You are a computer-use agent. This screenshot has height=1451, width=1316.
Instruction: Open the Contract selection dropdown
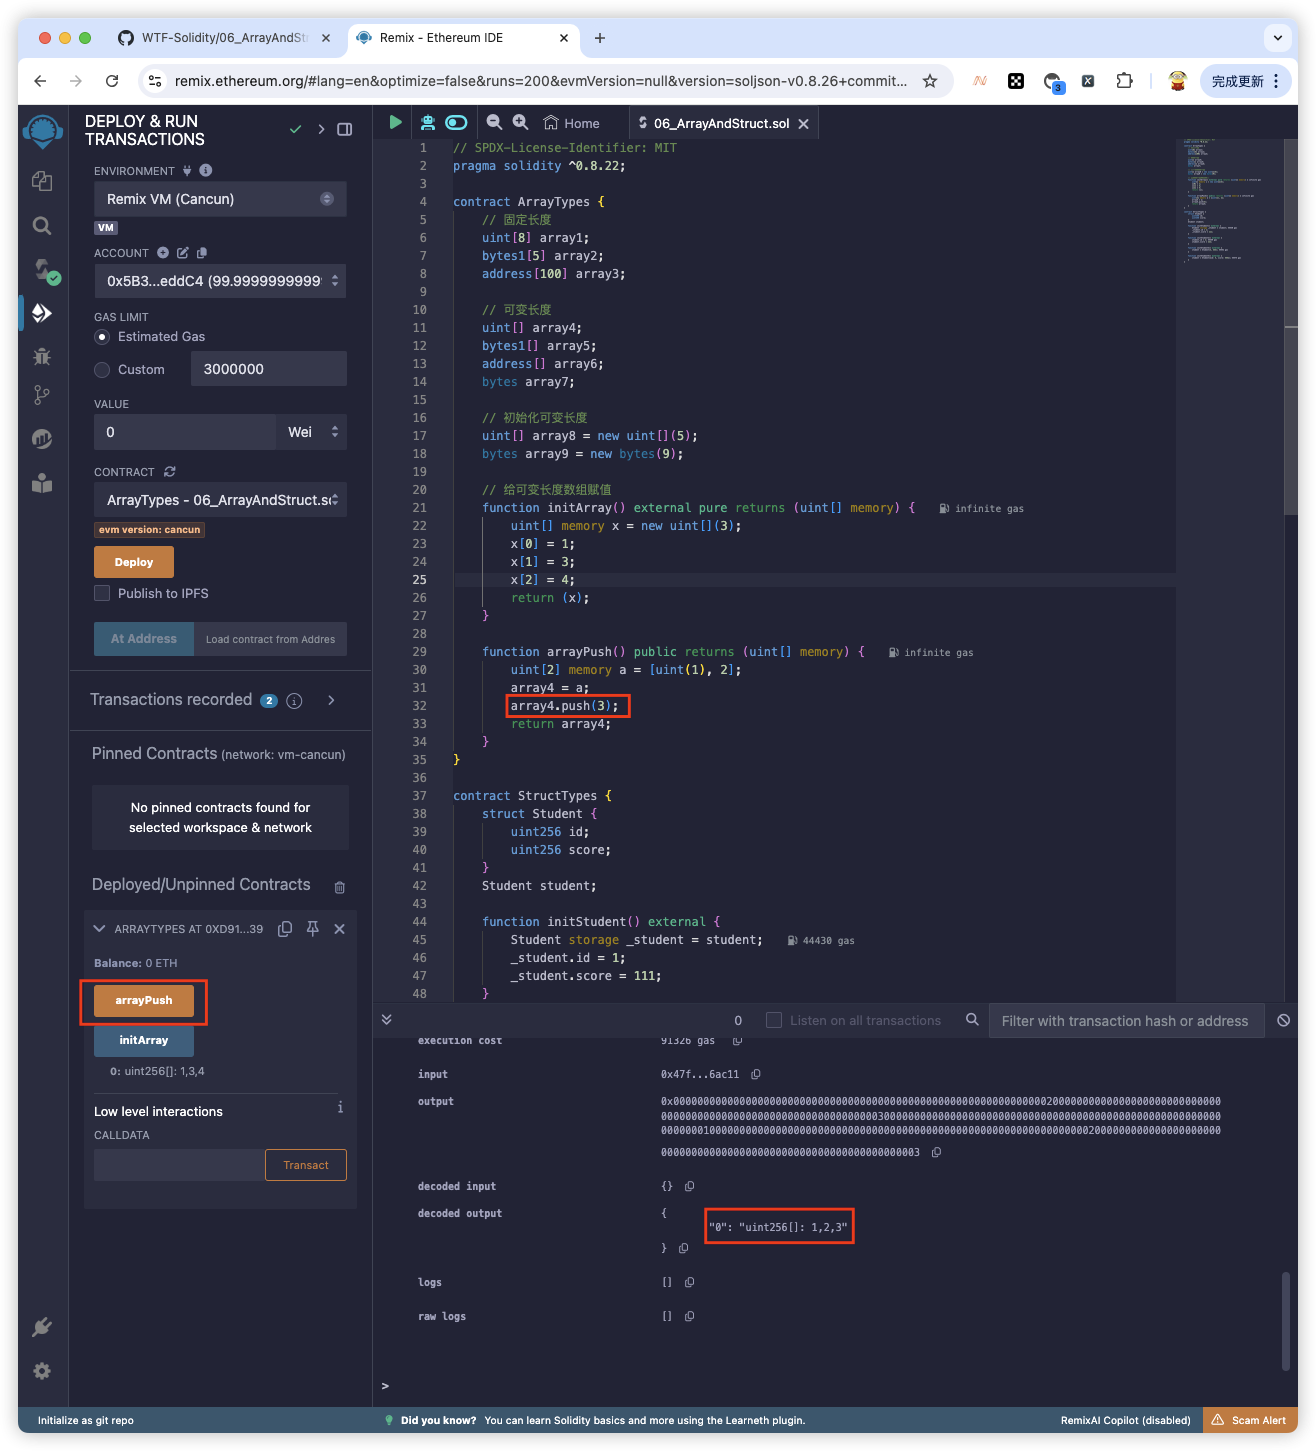220,500
